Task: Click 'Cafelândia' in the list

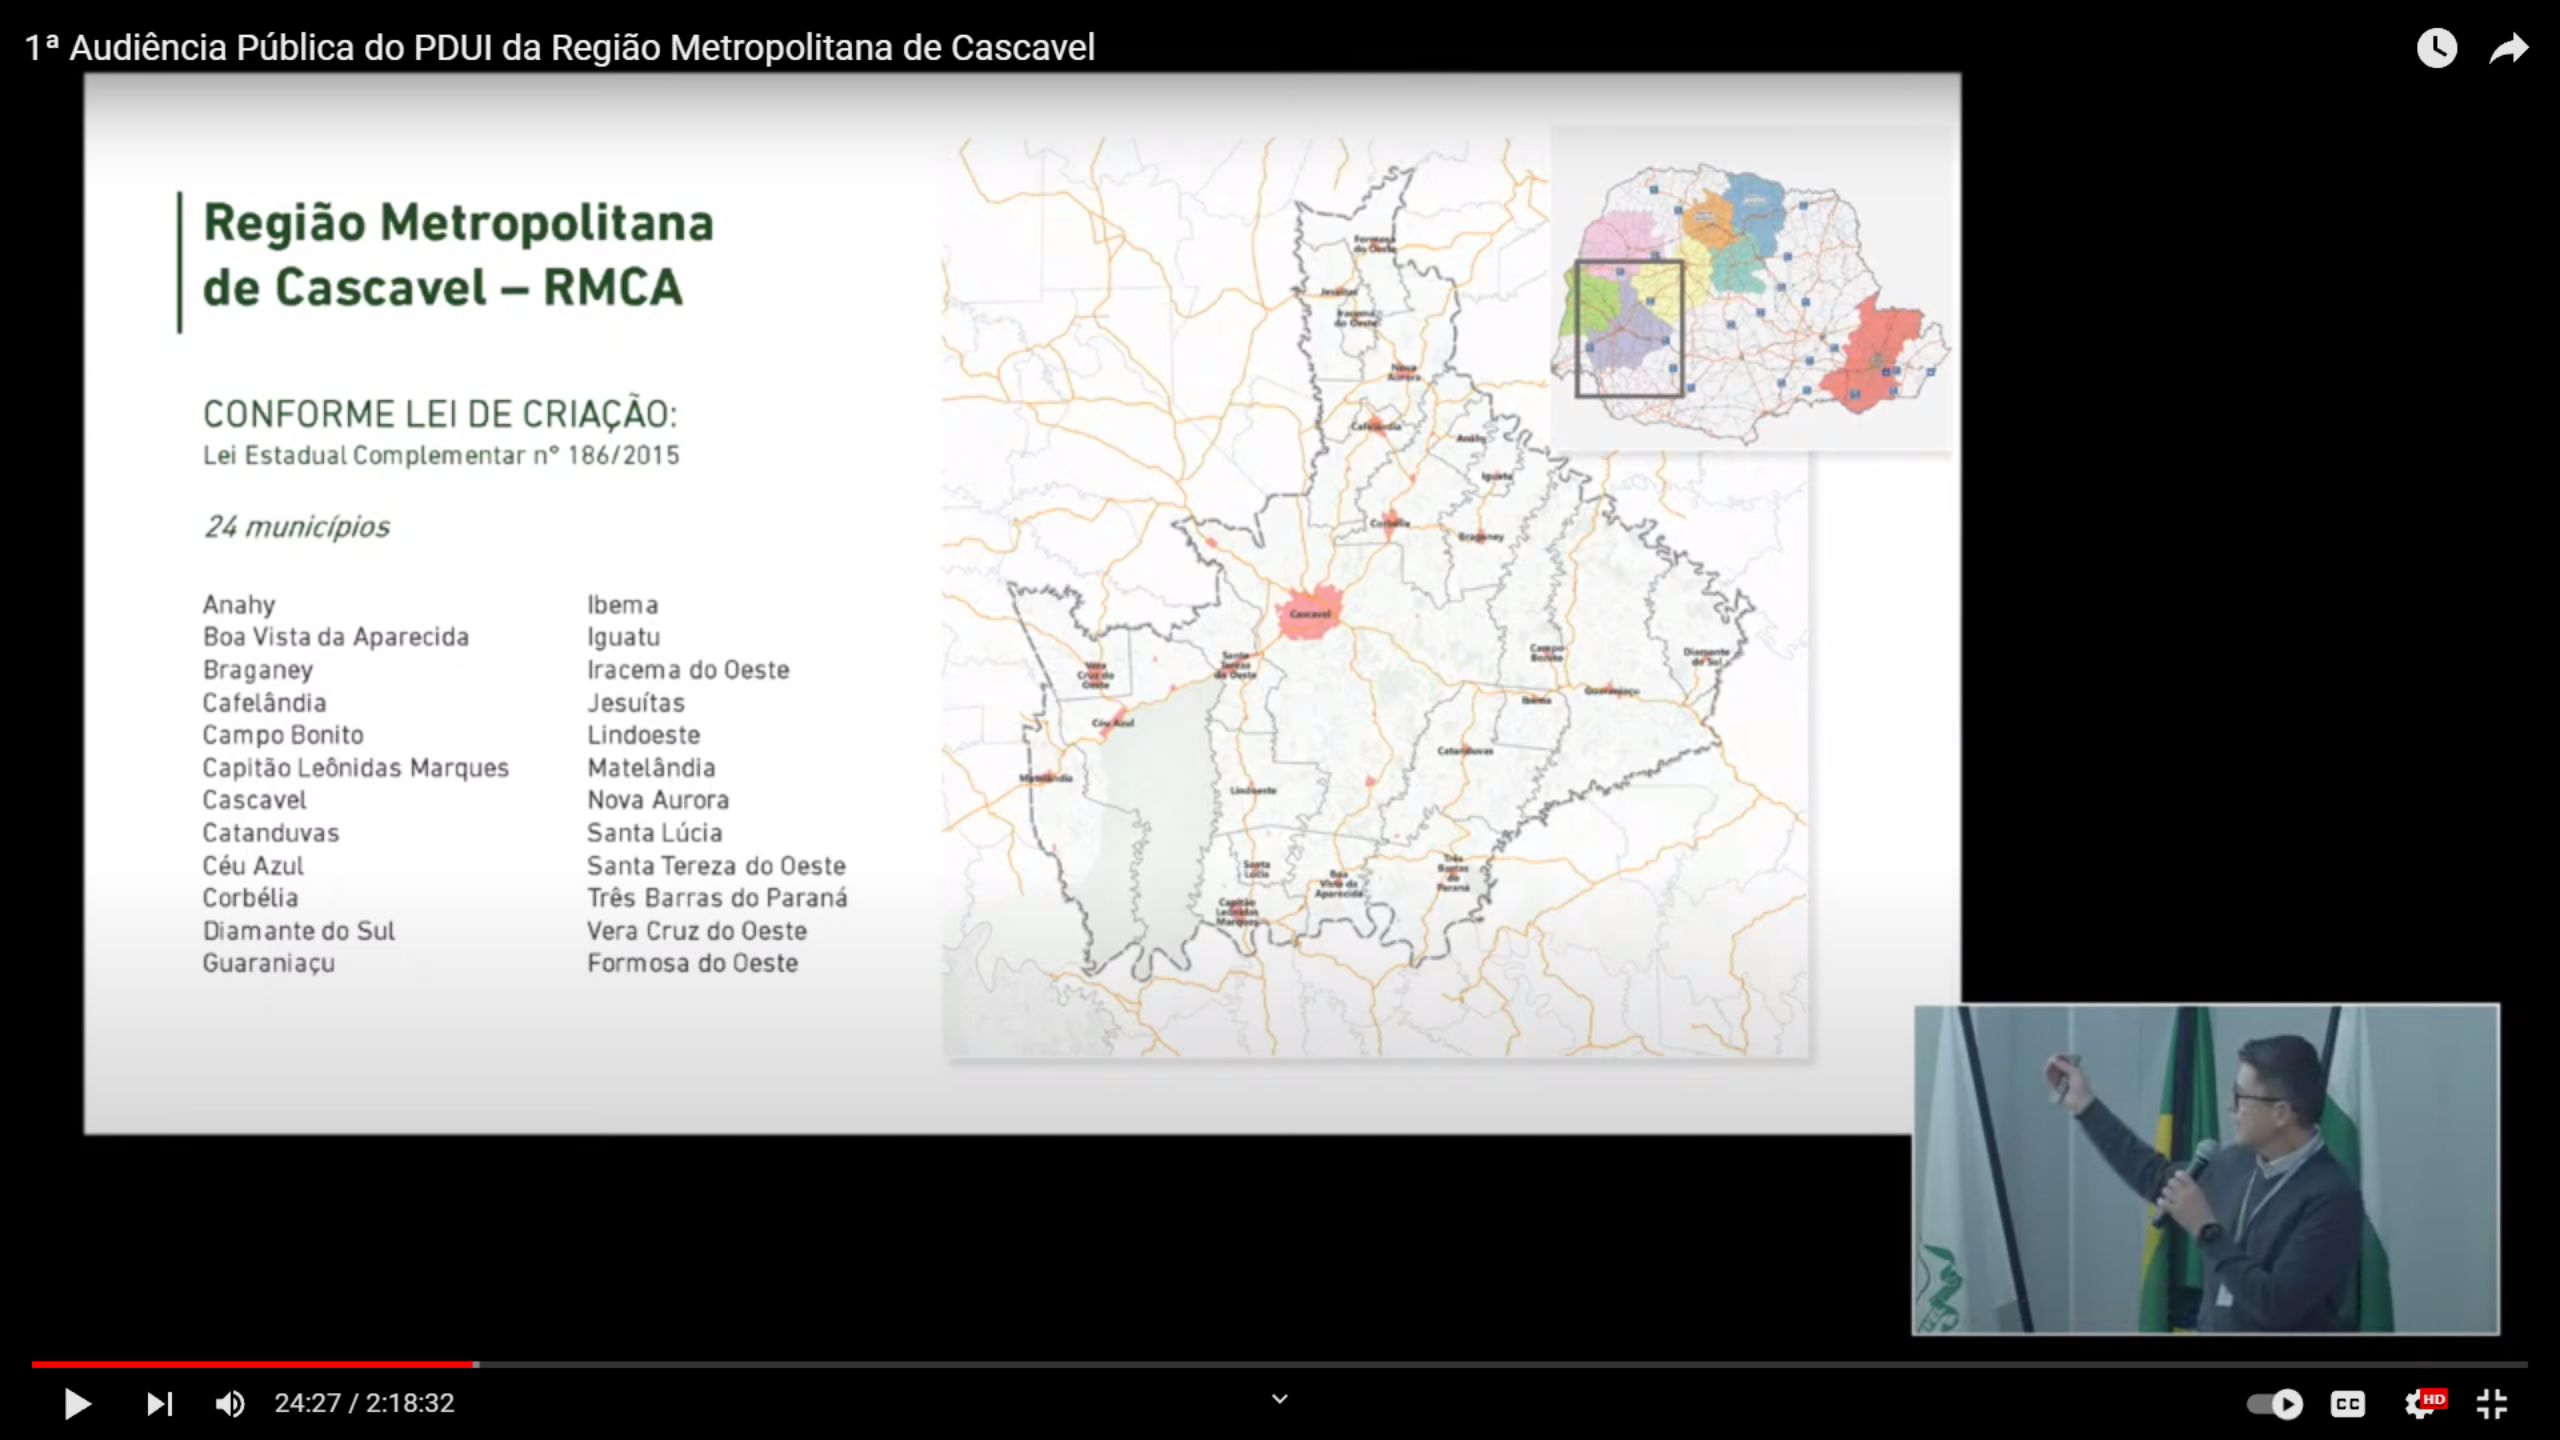Action: (264, 703)
